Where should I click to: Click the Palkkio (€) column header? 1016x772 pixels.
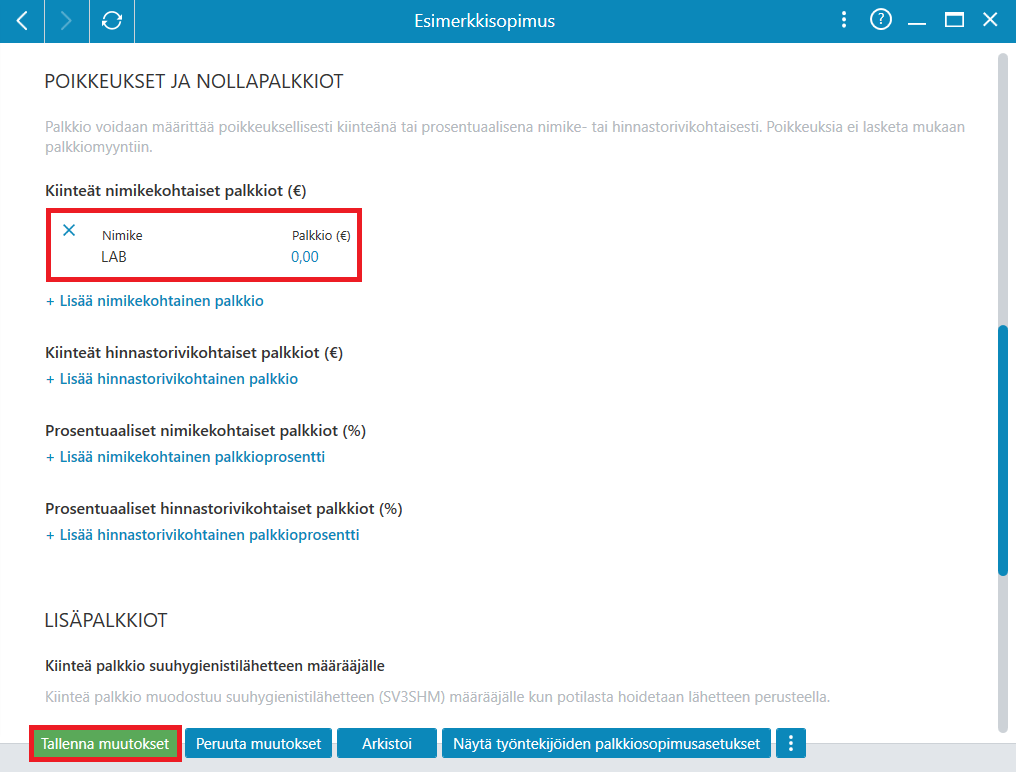(x=321, y=235)
